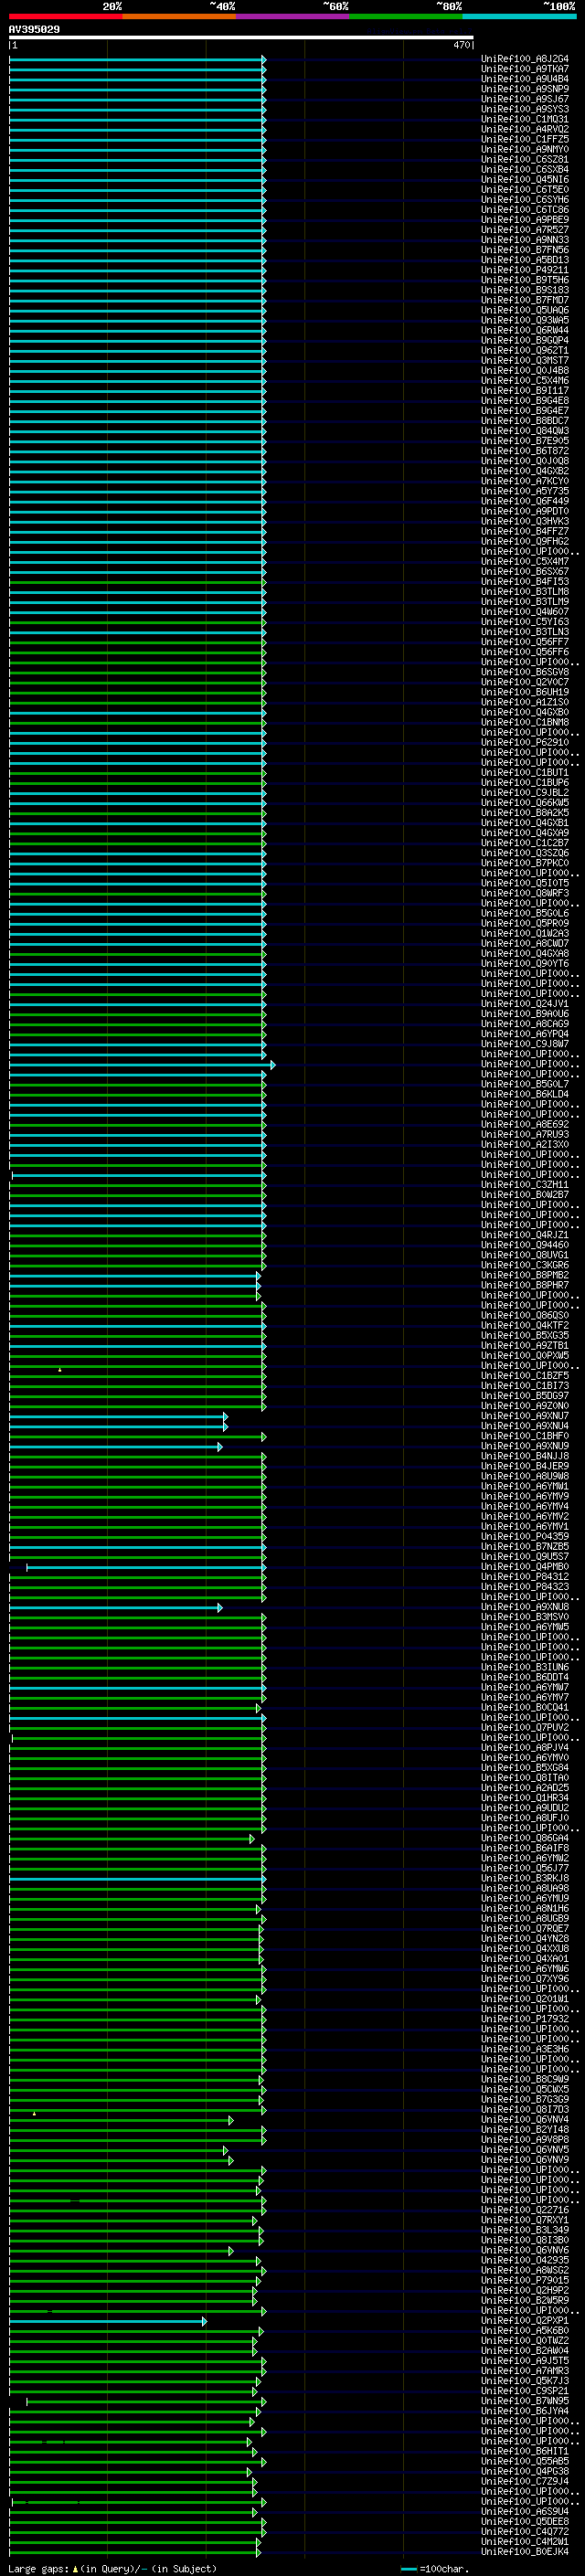Select UniRef100_Q86GA4 label
The width and height of the screenshot is (585, 2576).
(x=525, y=1838)
